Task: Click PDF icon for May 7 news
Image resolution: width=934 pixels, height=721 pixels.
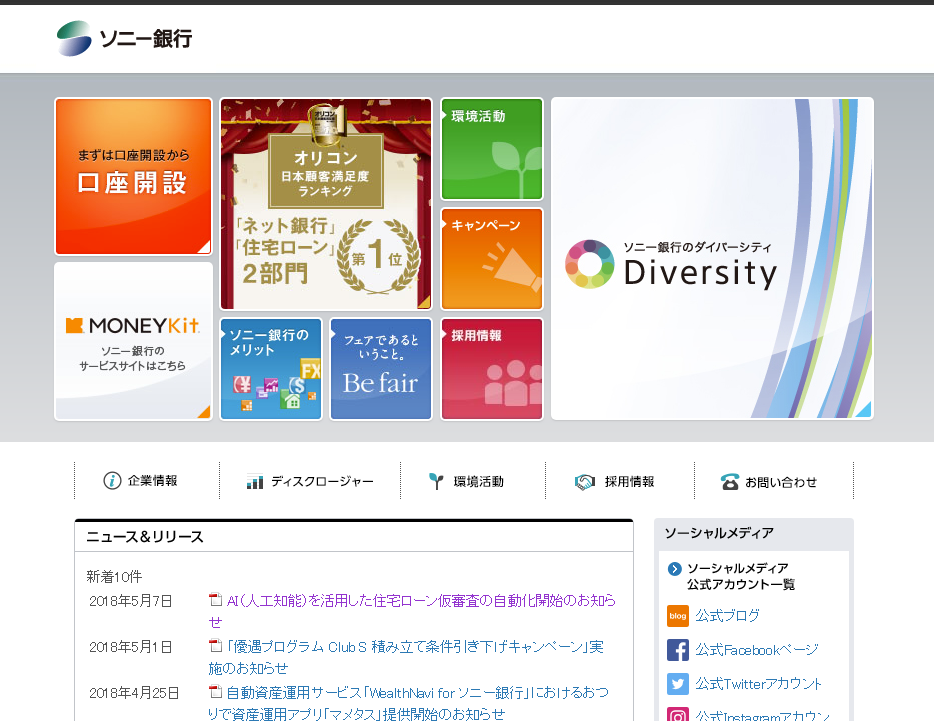Action: (x=216, y=599)
